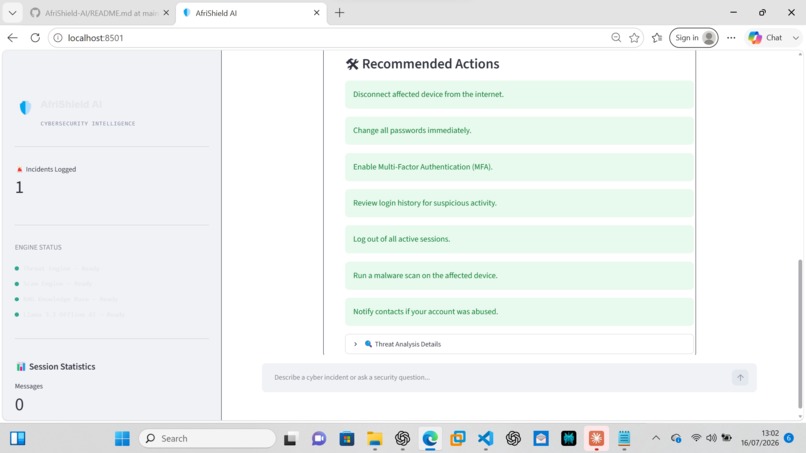
Task: Open the Windows Start menu
Action: pos(122,439)
